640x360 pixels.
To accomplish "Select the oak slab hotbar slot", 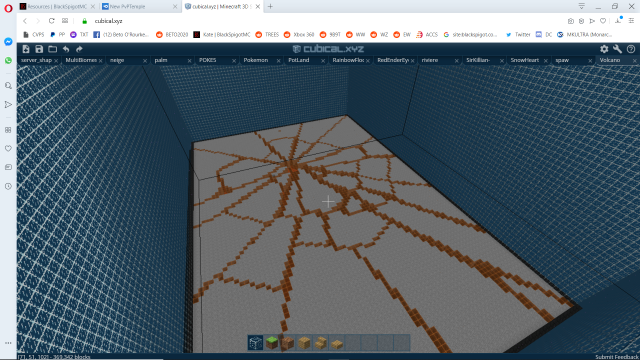I will pyautogui.click(x=337, y=343).
